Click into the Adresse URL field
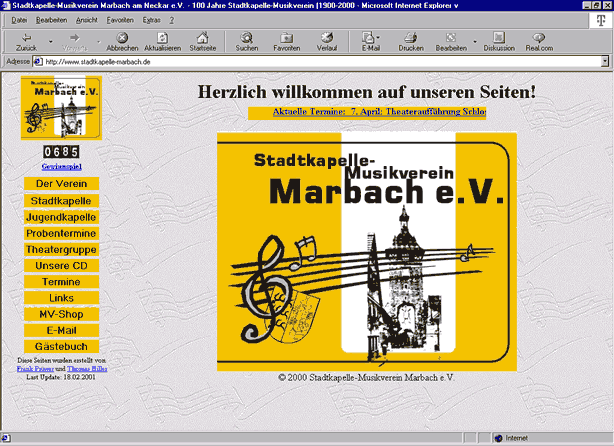 click(300, 61)
